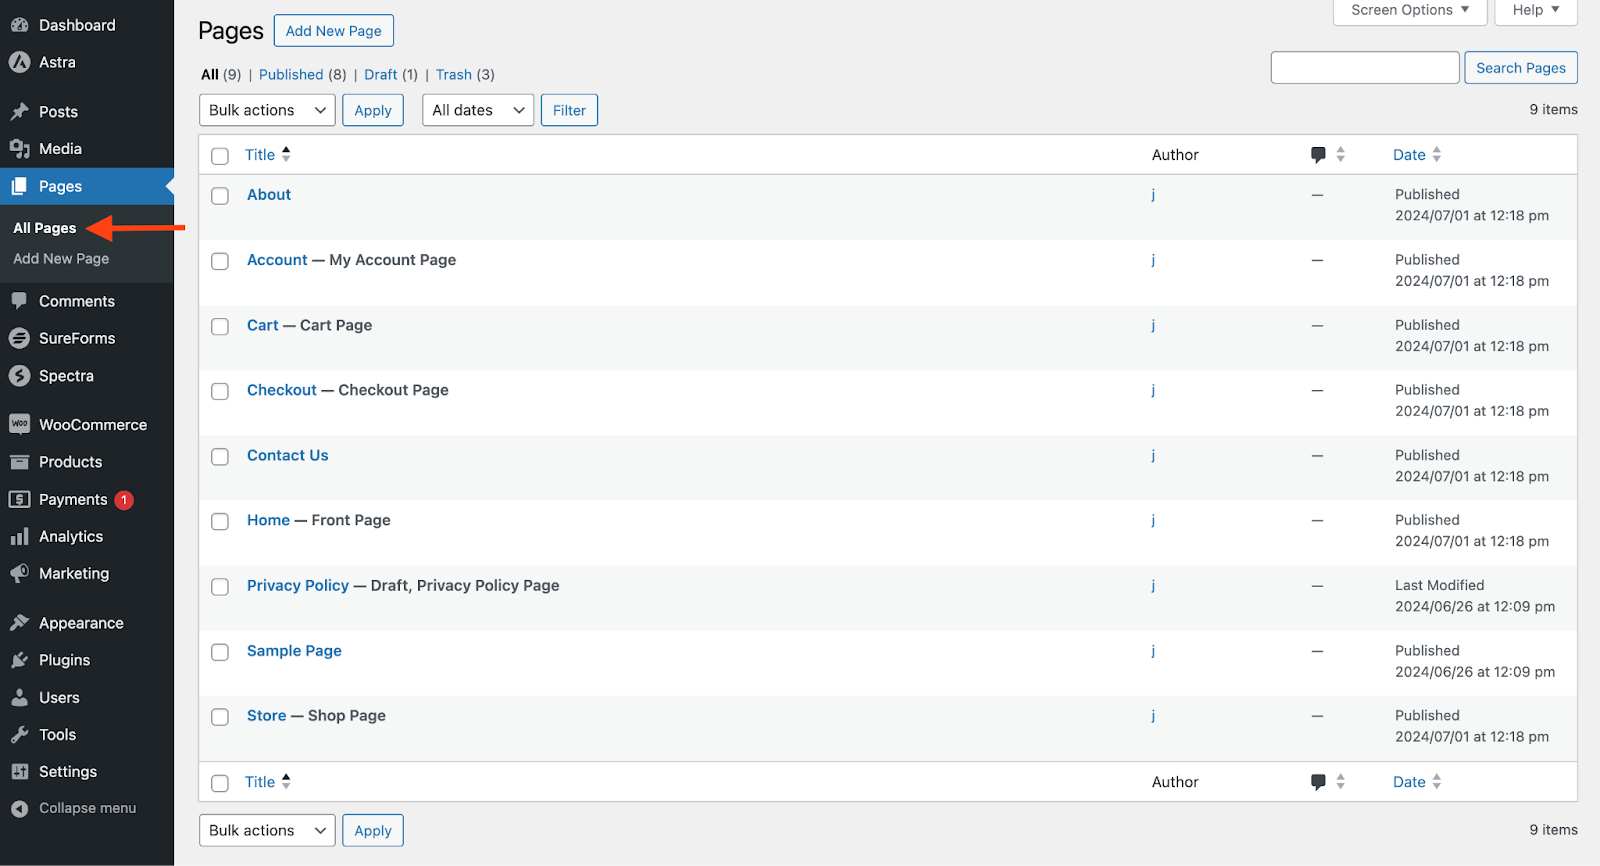Show only Draft pages filter link

coord(380,75)
